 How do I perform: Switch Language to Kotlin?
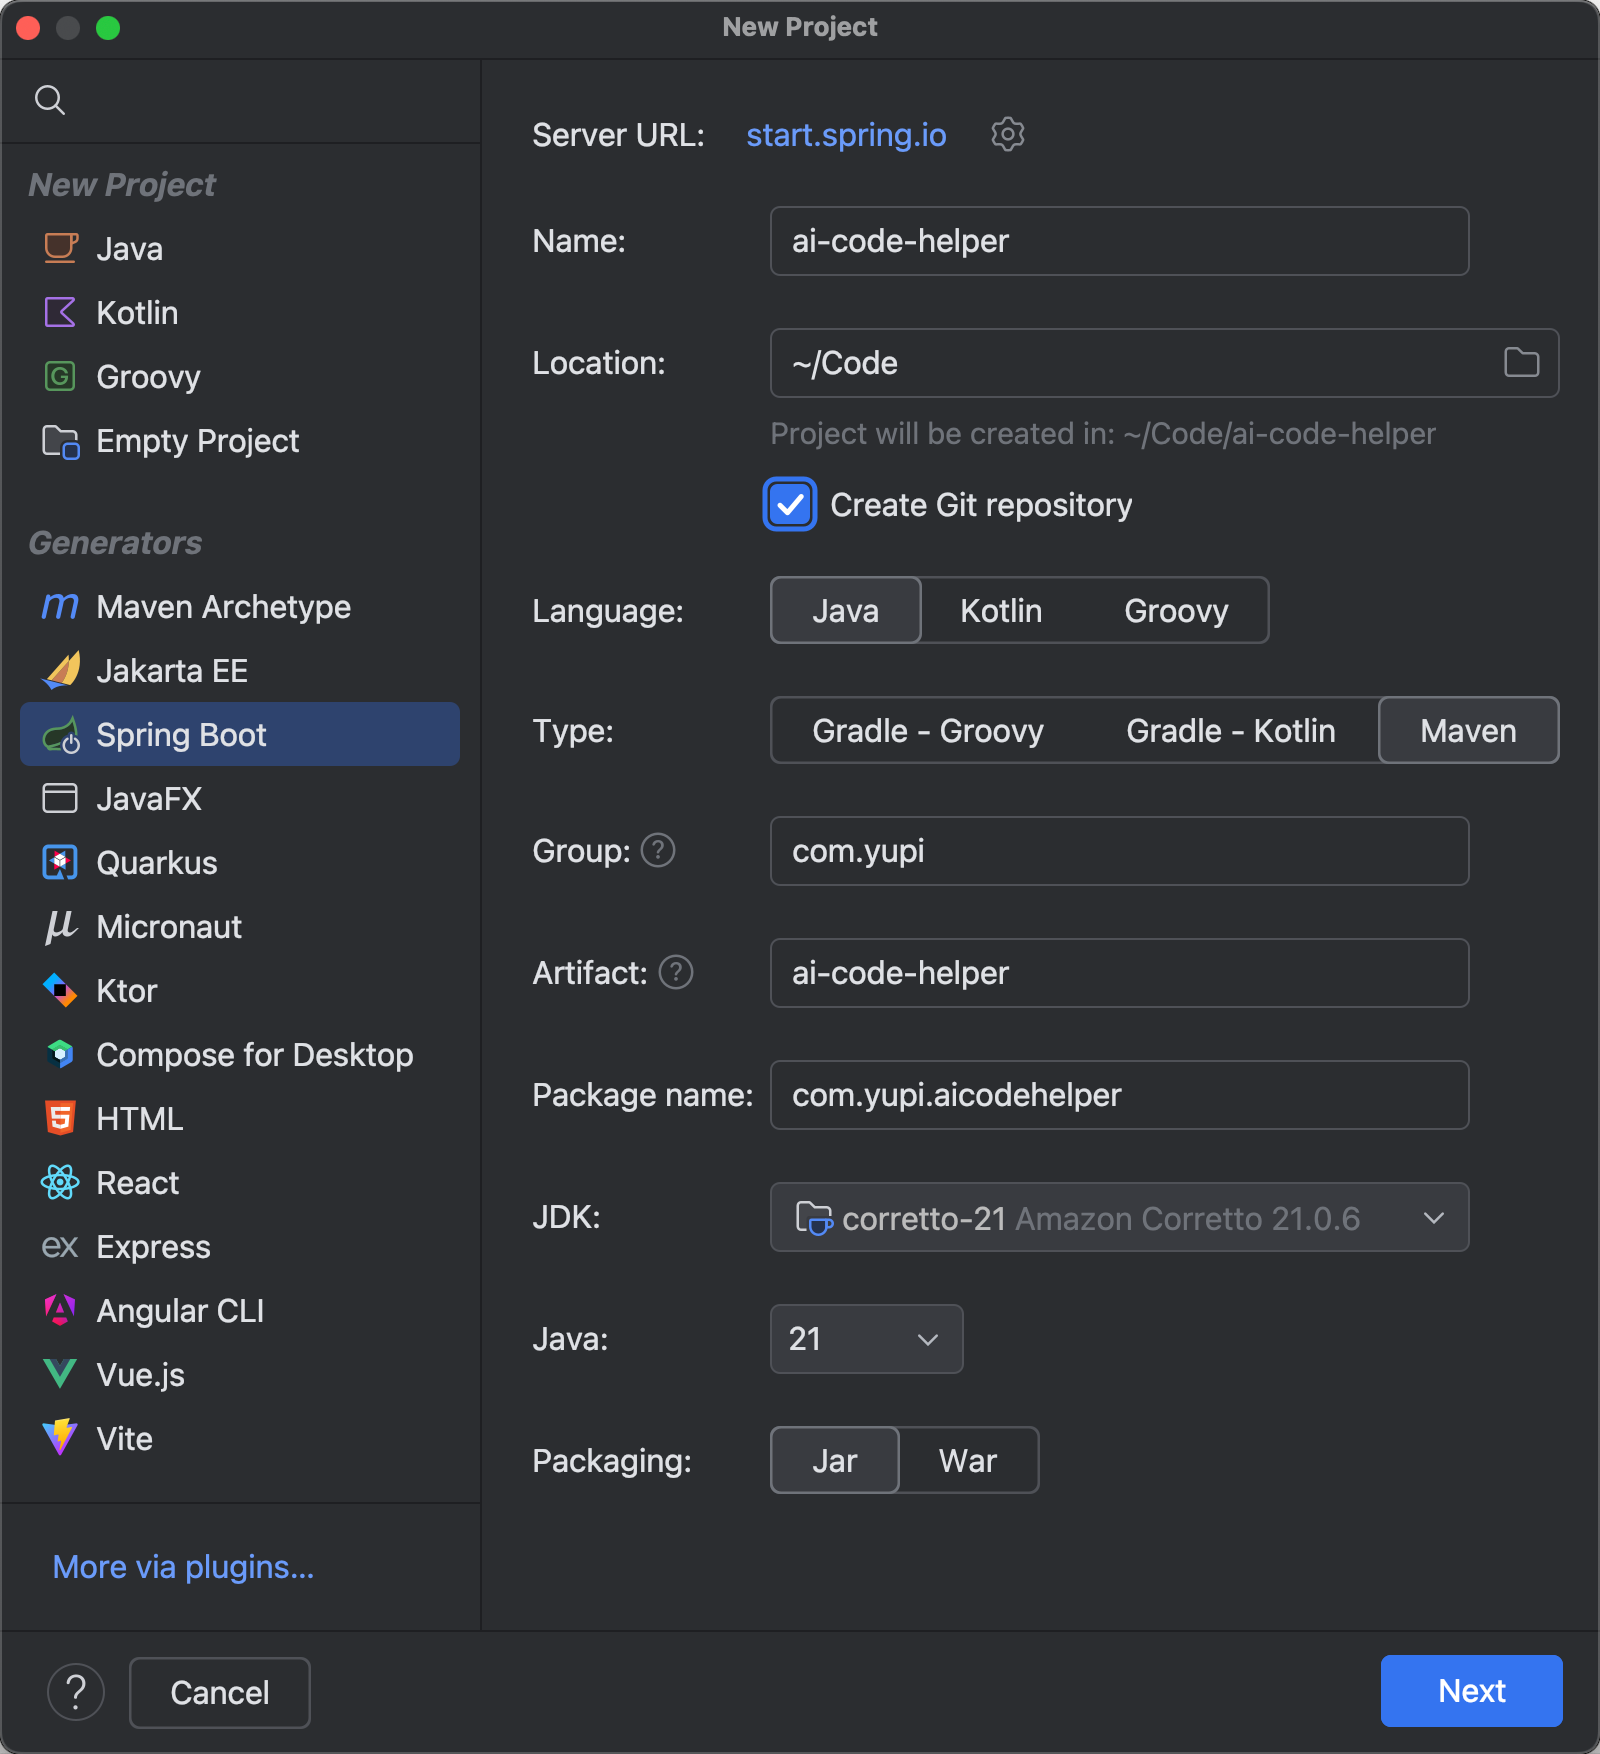pyautogui.click(x=1000, y=610)
